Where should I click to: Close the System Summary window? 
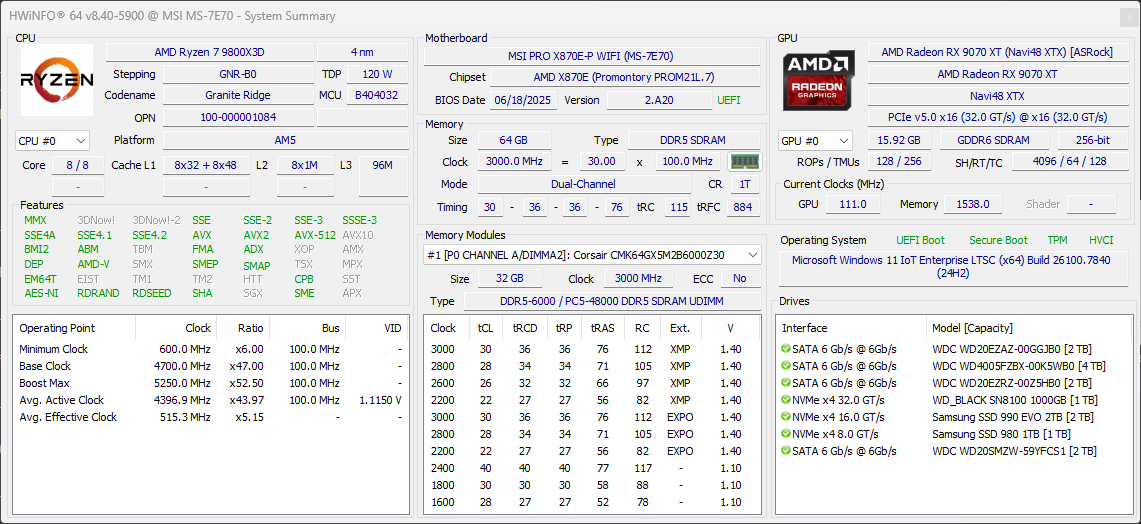[1129, 16]
